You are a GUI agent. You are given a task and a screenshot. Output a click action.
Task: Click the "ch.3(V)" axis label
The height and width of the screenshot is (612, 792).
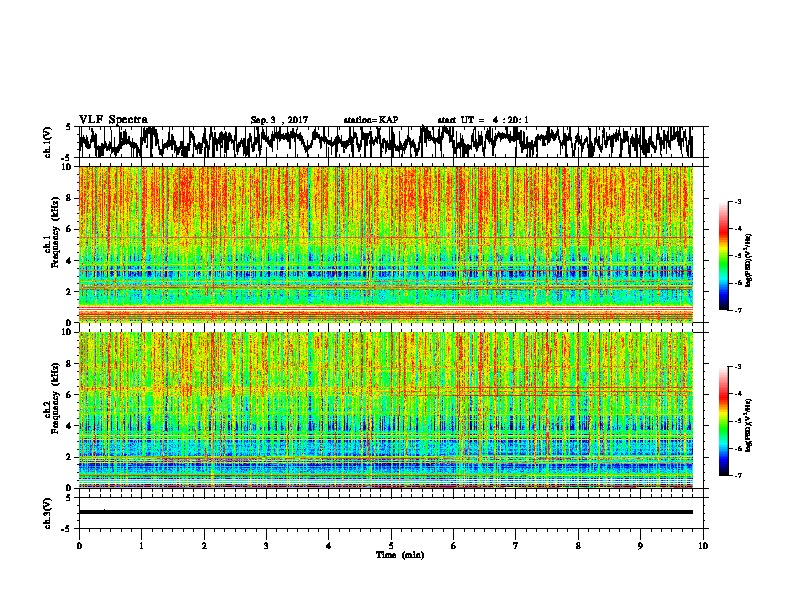[47, 514]
